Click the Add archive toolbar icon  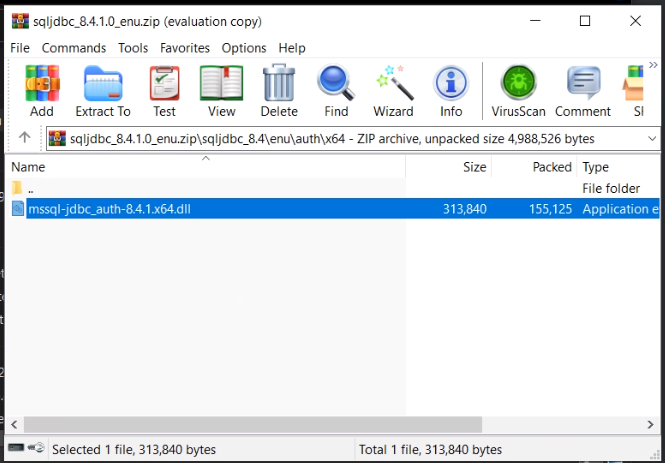coord(42,91)
